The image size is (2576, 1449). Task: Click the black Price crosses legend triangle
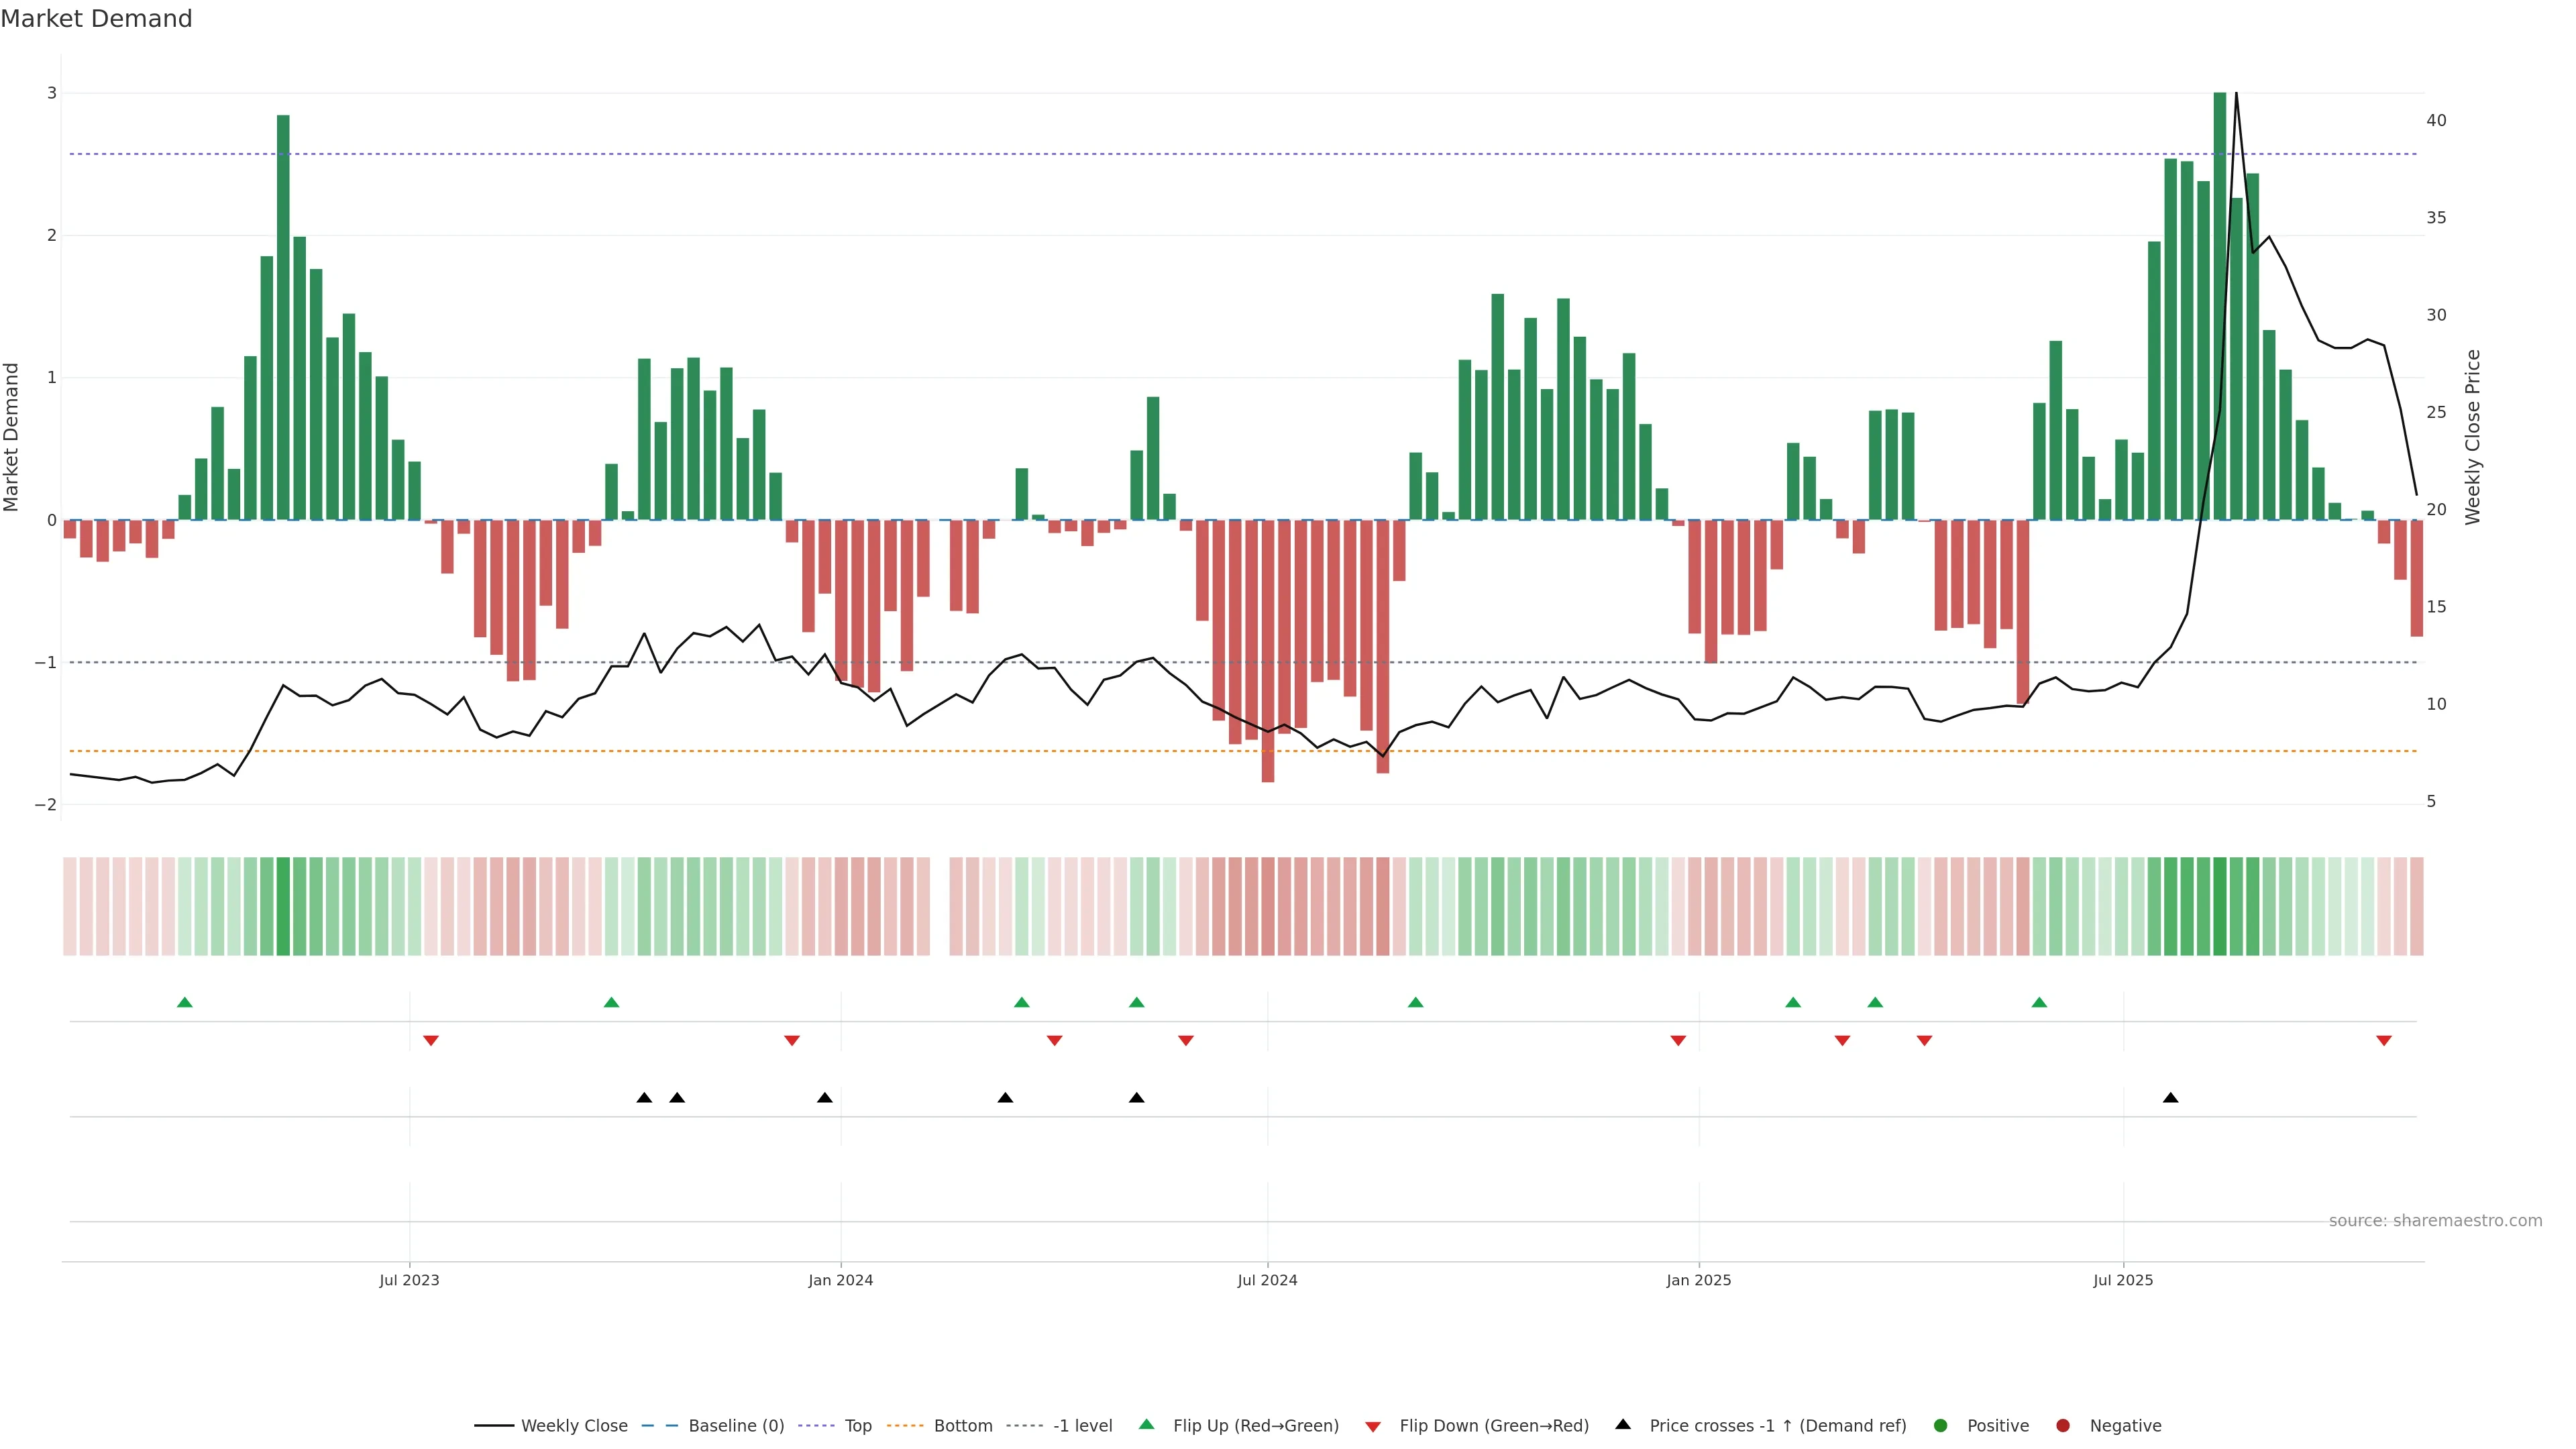[x=1623, y=1424]
